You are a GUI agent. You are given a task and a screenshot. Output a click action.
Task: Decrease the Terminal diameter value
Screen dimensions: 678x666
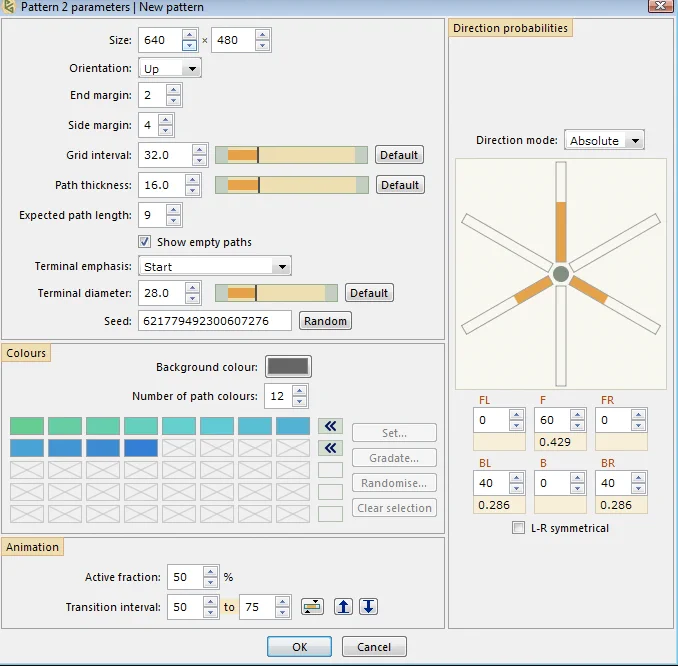192,298
